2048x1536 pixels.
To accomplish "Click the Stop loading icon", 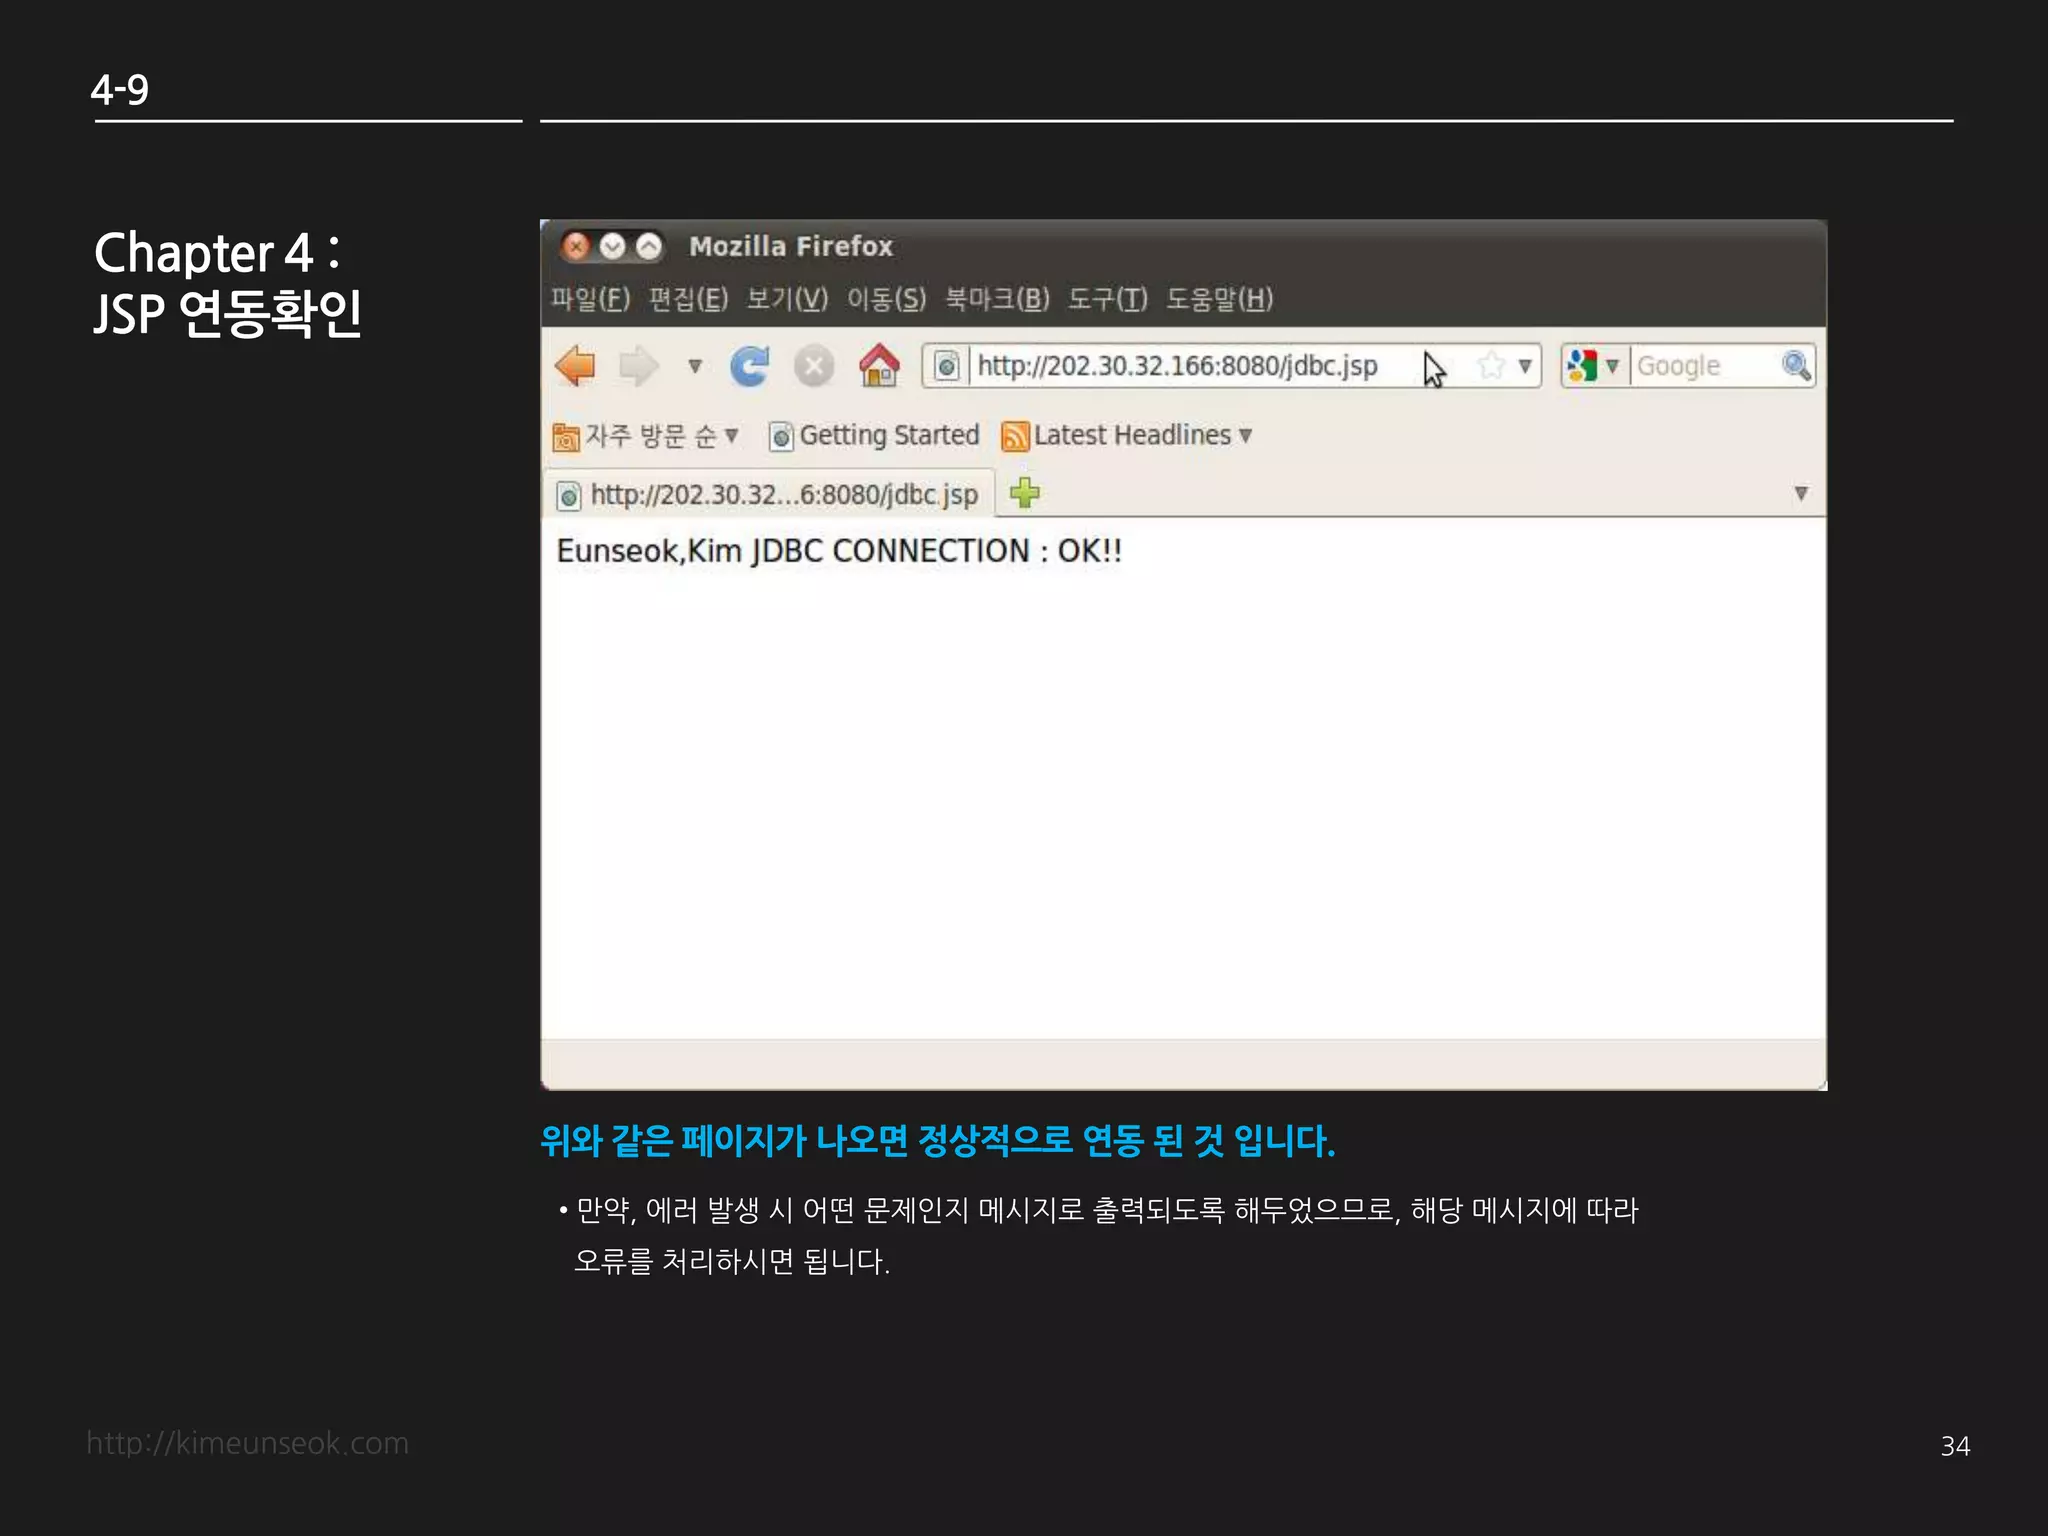I will point(814,366).
